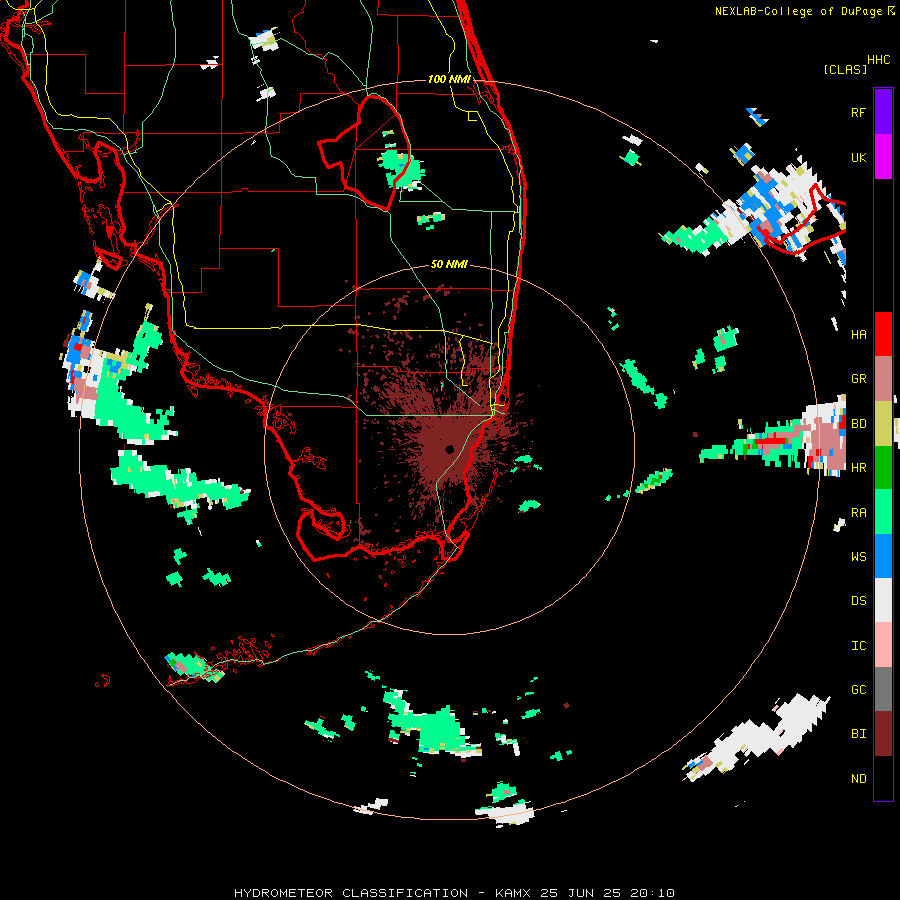Click the GC legend label
900x900 pixels.
coord(858,690)
